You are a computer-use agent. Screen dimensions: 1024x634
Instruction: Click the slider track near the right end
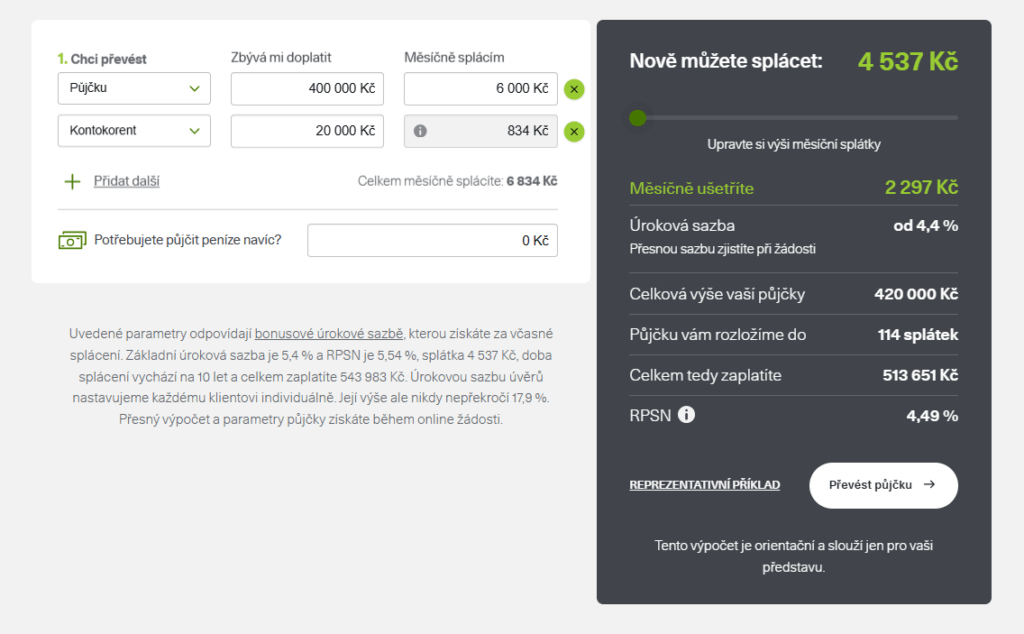tap(940, 118)
